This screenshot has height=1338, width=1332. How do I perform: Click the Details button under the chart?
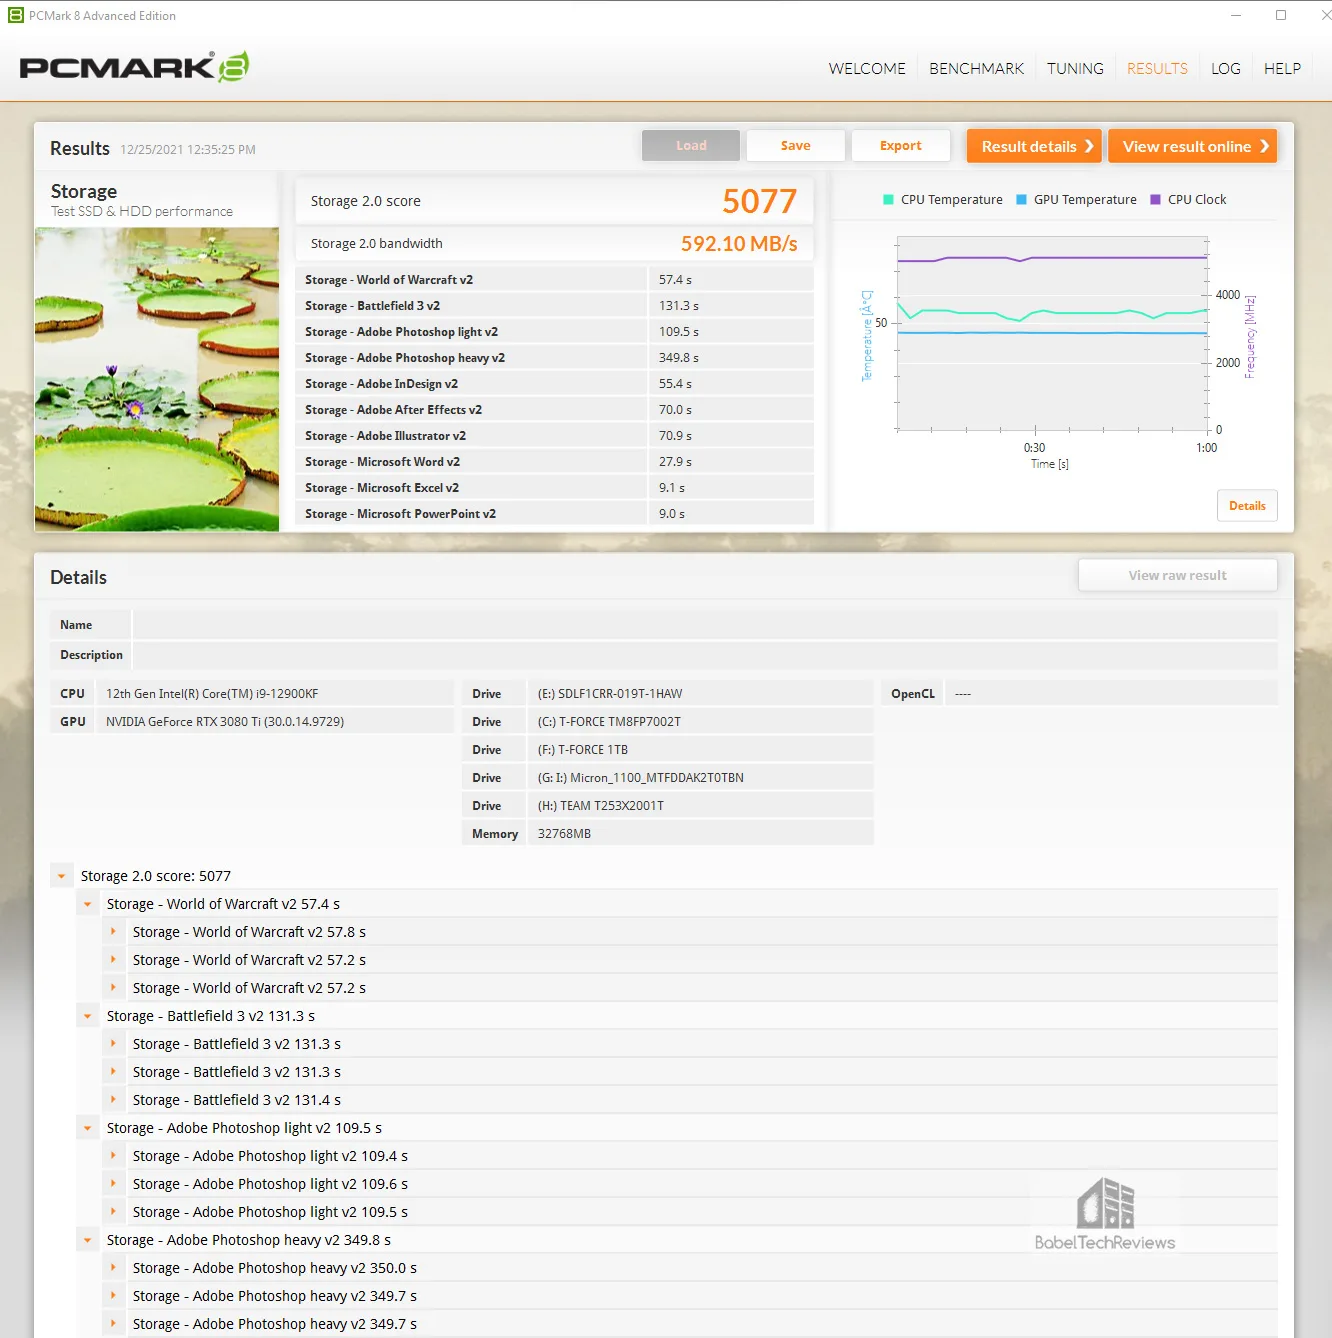pyautogui.click(x=1247, y=505)
